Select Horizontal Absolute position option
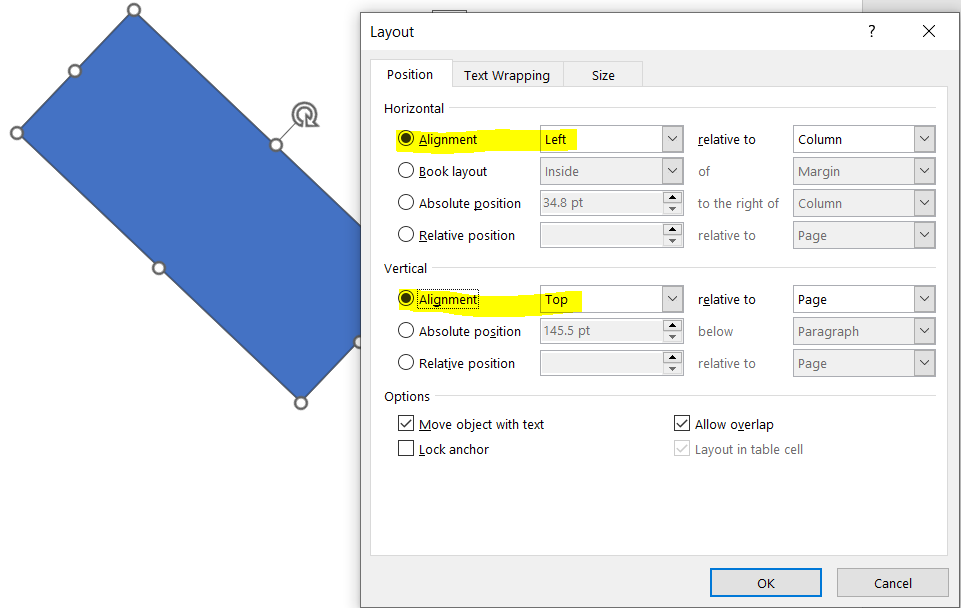The height and width of the screenshot is (608, 961). tap(406, 203)
